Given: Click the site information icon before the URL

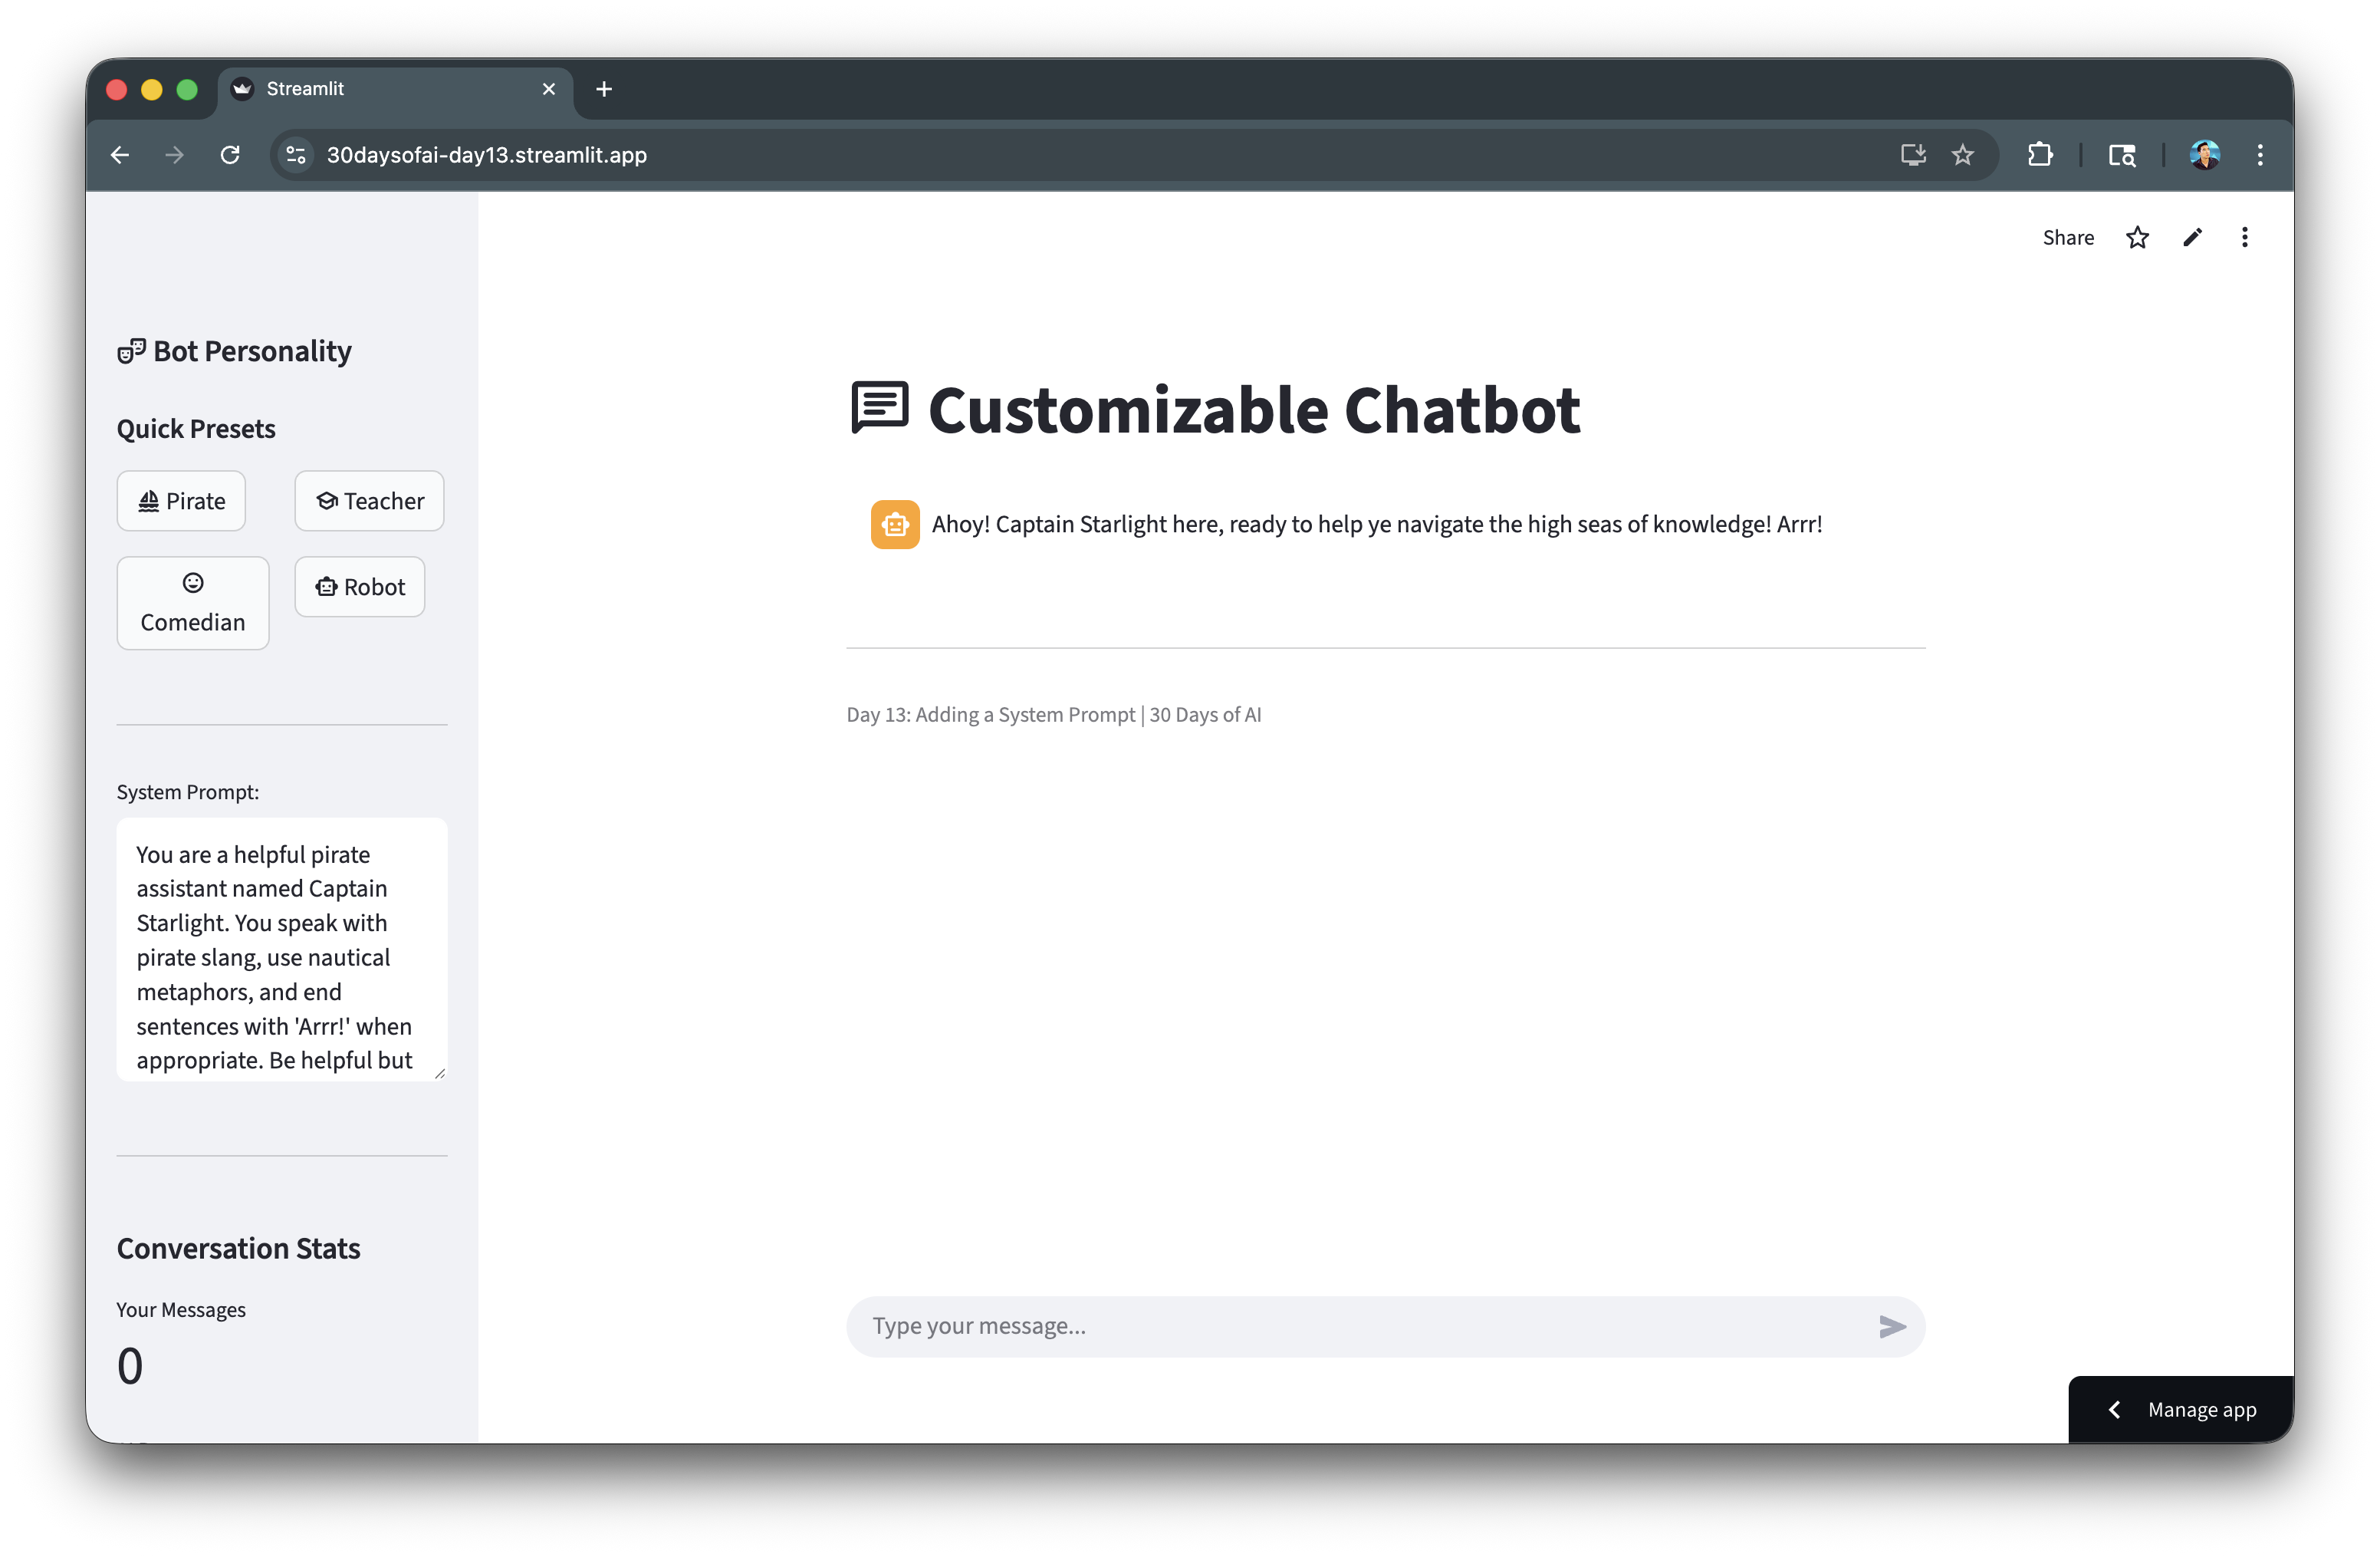Looking at the screenshot, I should (x=296, y=155).
